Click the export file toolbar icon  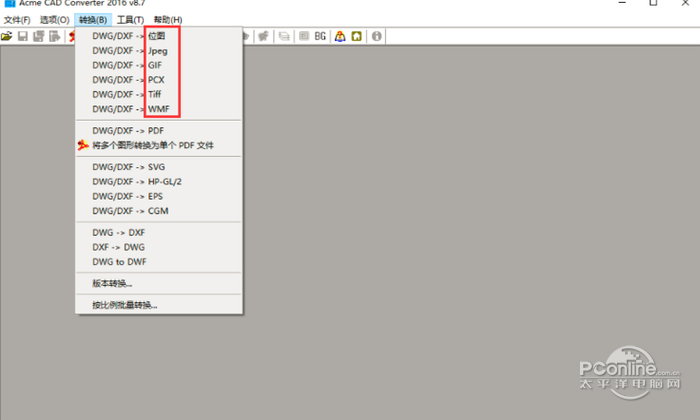tap(54, 36)
